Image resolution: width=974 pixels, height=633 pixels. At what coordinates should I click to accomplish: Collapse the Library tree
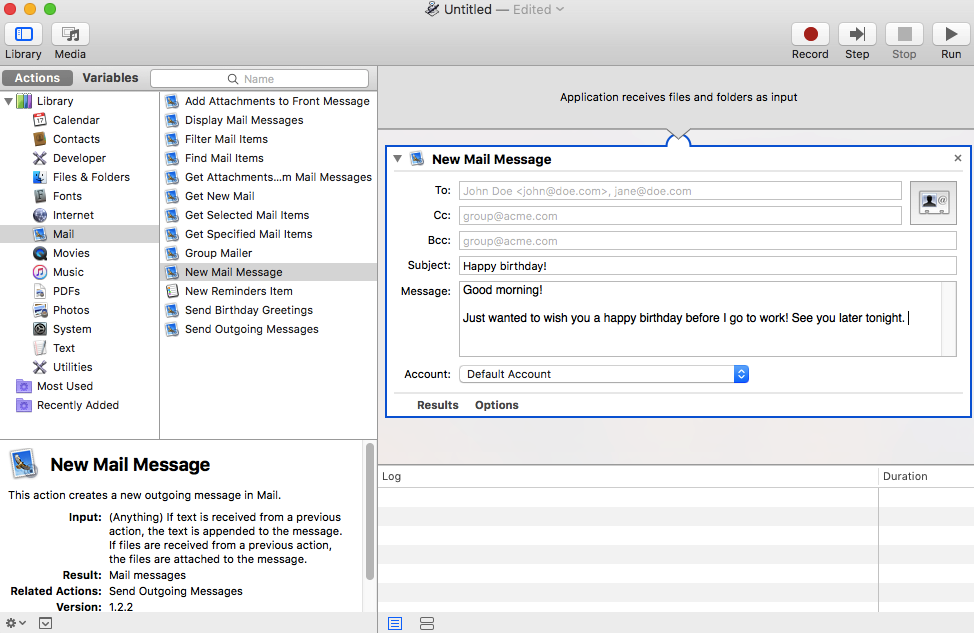tap(9, 101)
